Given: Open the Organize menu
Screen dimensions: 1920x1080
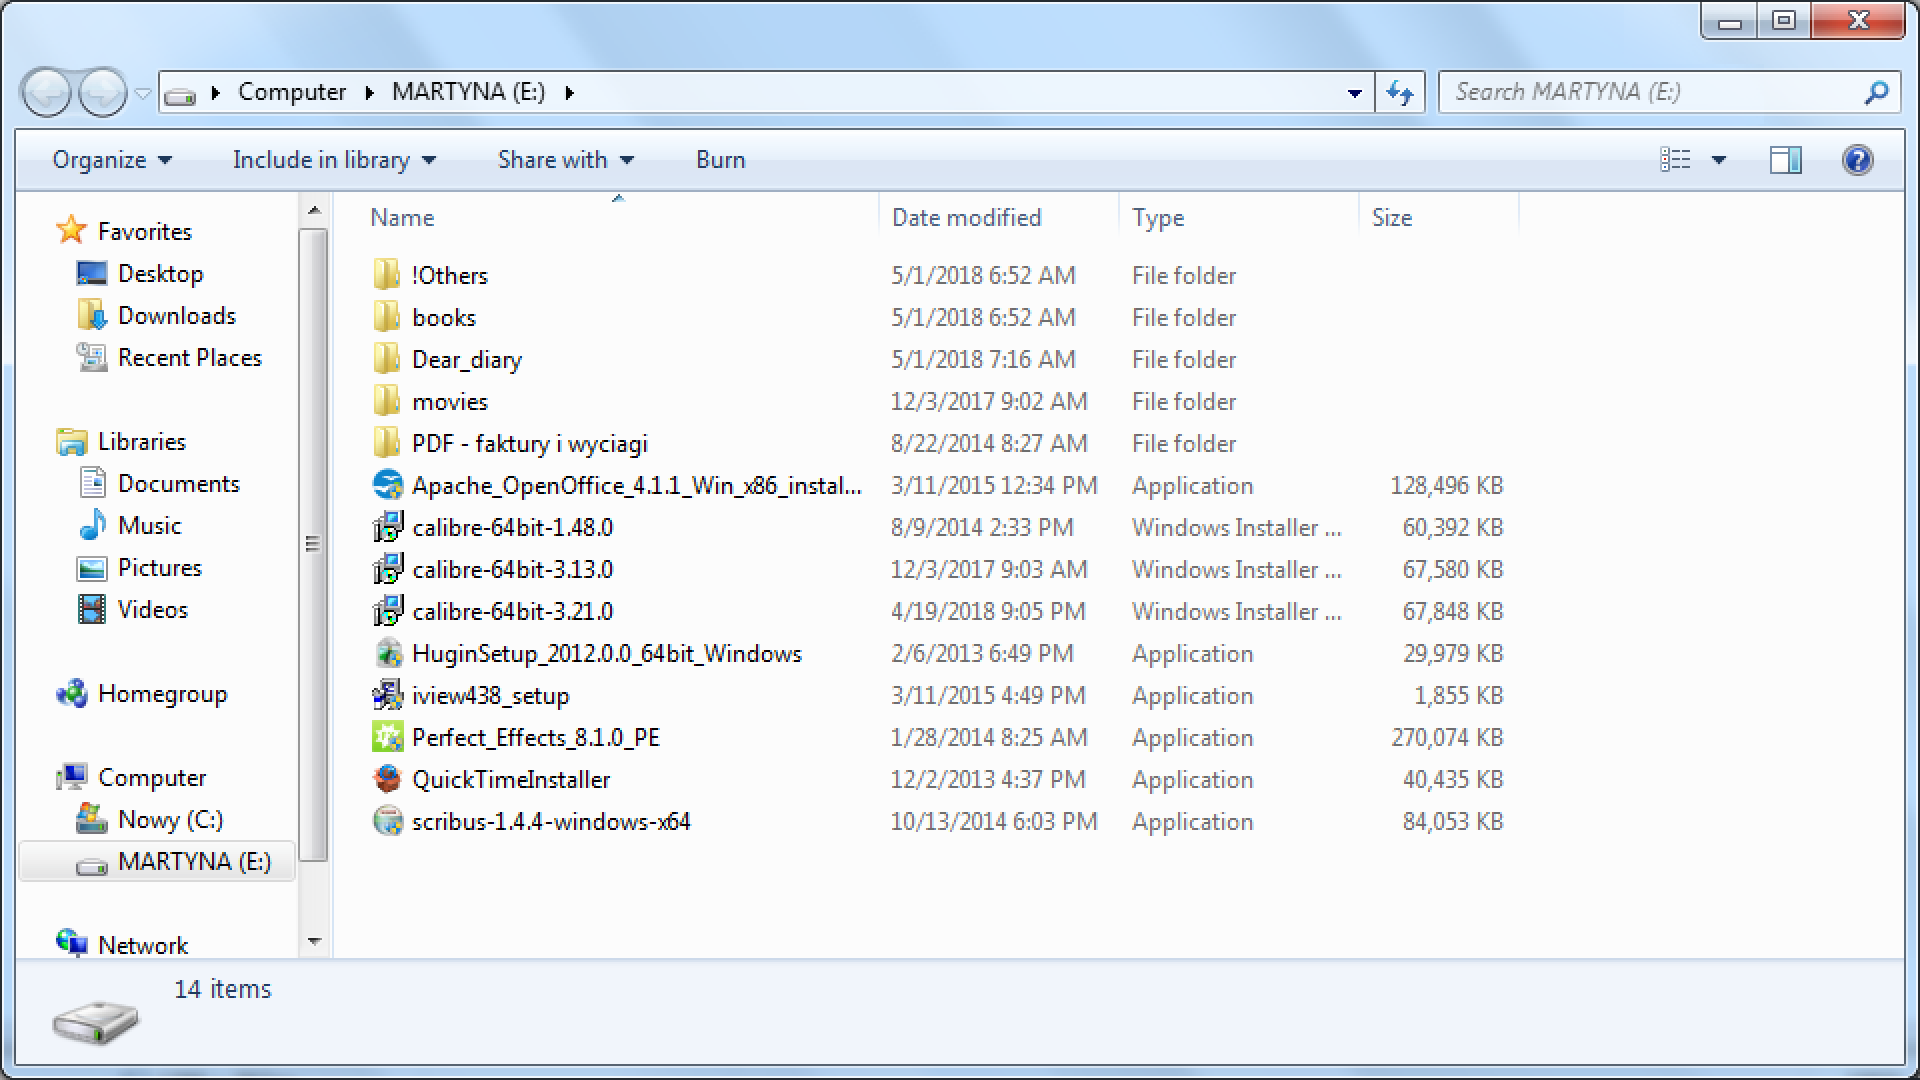Looking at the screenshot, I should tap(112, 160).
